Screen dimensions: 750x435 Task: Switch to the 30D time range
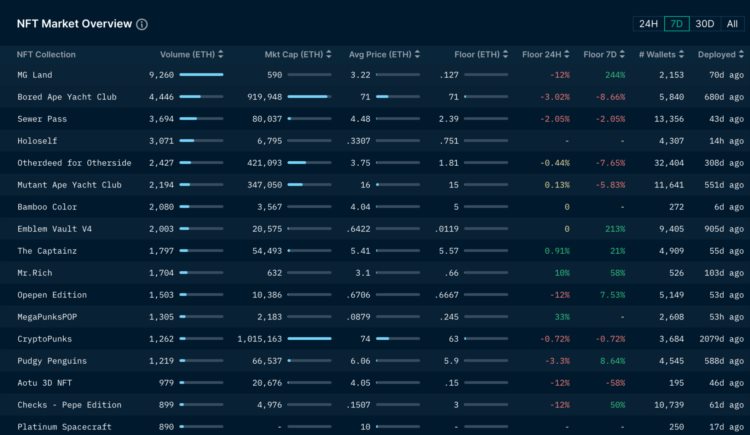click(x=705, y=23)
